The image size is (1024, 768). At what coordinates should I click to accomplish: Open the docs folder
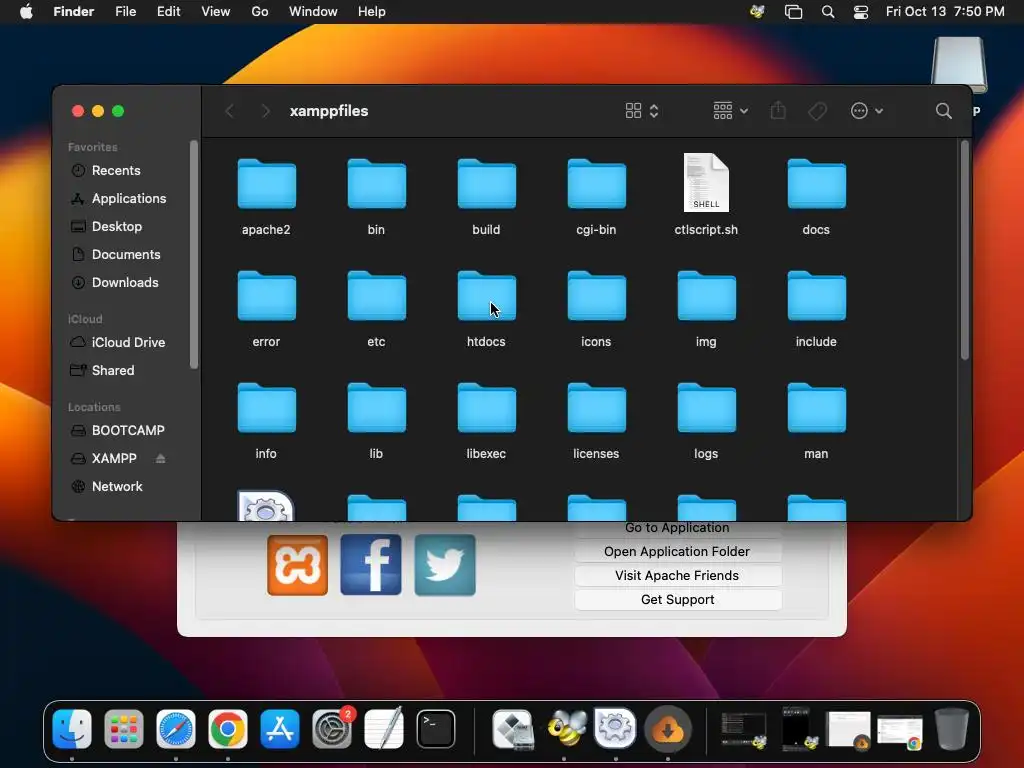coord(816,185)
